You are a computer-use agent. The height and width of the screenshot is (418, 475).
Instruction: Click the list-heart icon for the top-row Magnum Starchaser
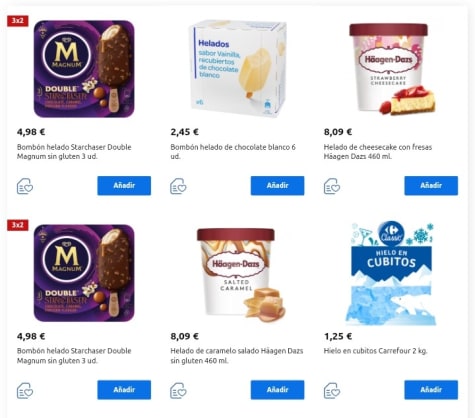pyautogui.click(x=25, y=186)
